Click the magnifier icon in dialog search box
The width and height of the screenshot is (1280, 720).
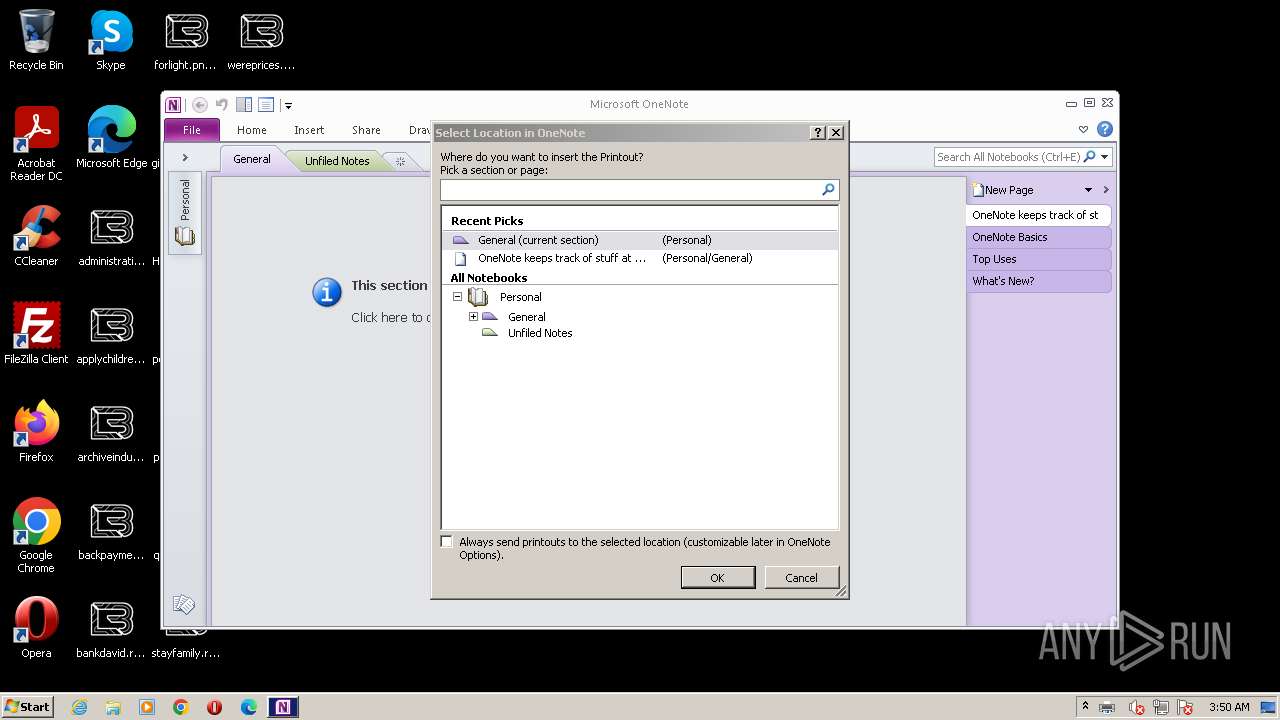coord(828,190)
